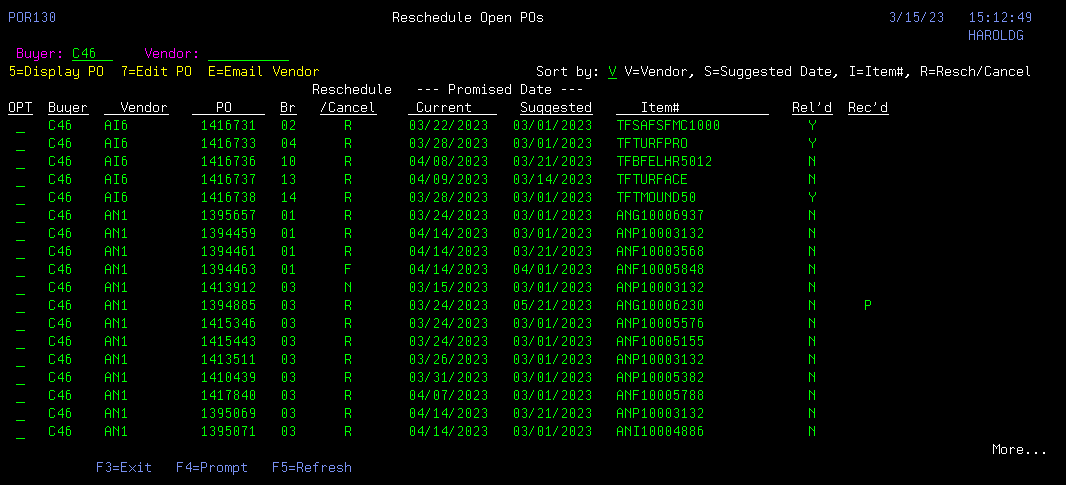Screen dimensions: 1066x485
Task: Select OPT field for PO 1416736
Action: tap(20, 162)
